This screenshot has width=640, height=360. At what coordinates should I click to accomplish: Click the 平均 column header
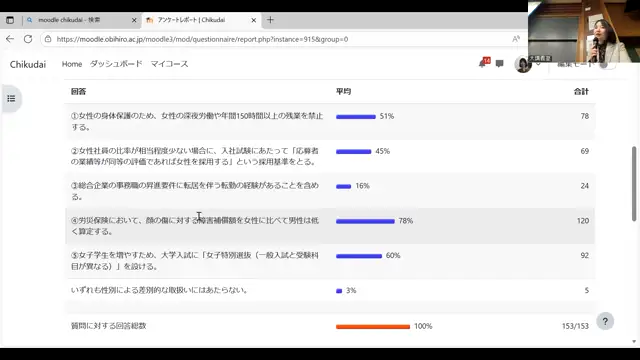click(x=343, y=91)
